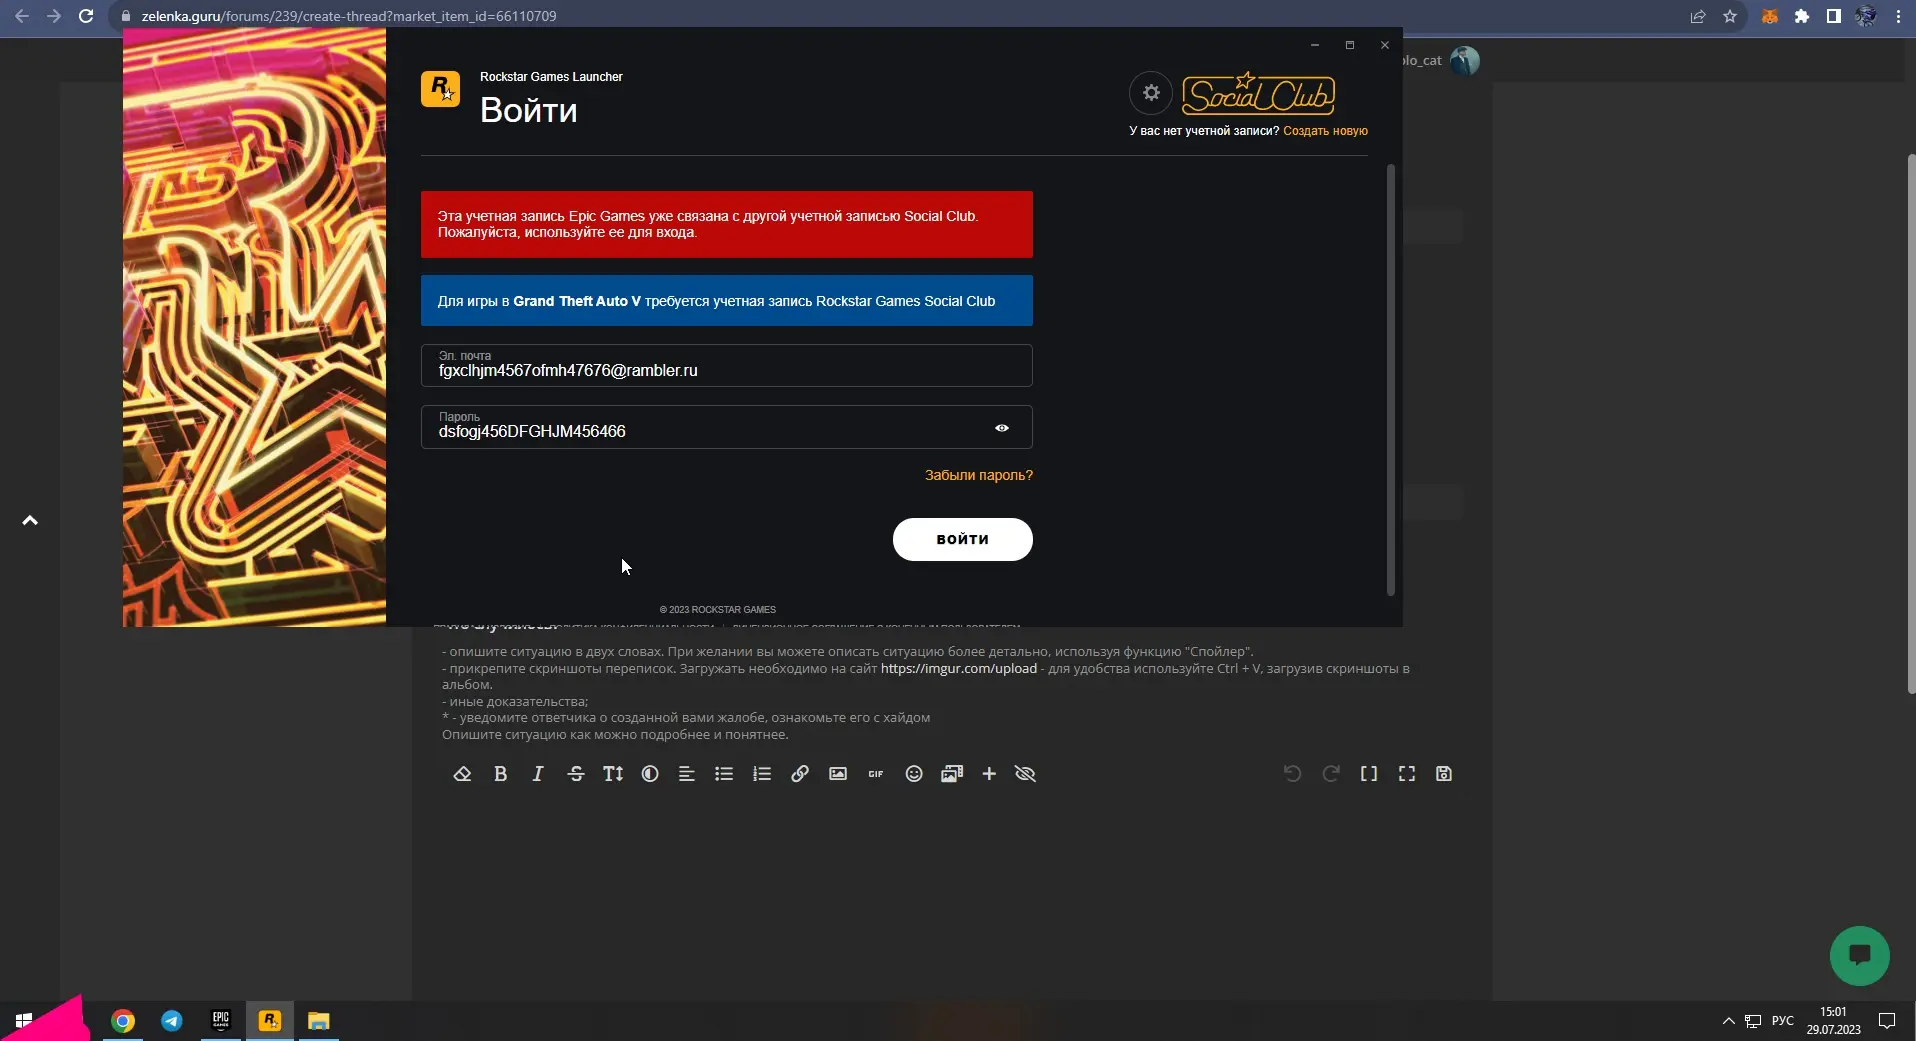The width and height of the screenshot is (1916, 1041).
Task: Open launcher settings gear icon
Action: tap(1151, 93)
